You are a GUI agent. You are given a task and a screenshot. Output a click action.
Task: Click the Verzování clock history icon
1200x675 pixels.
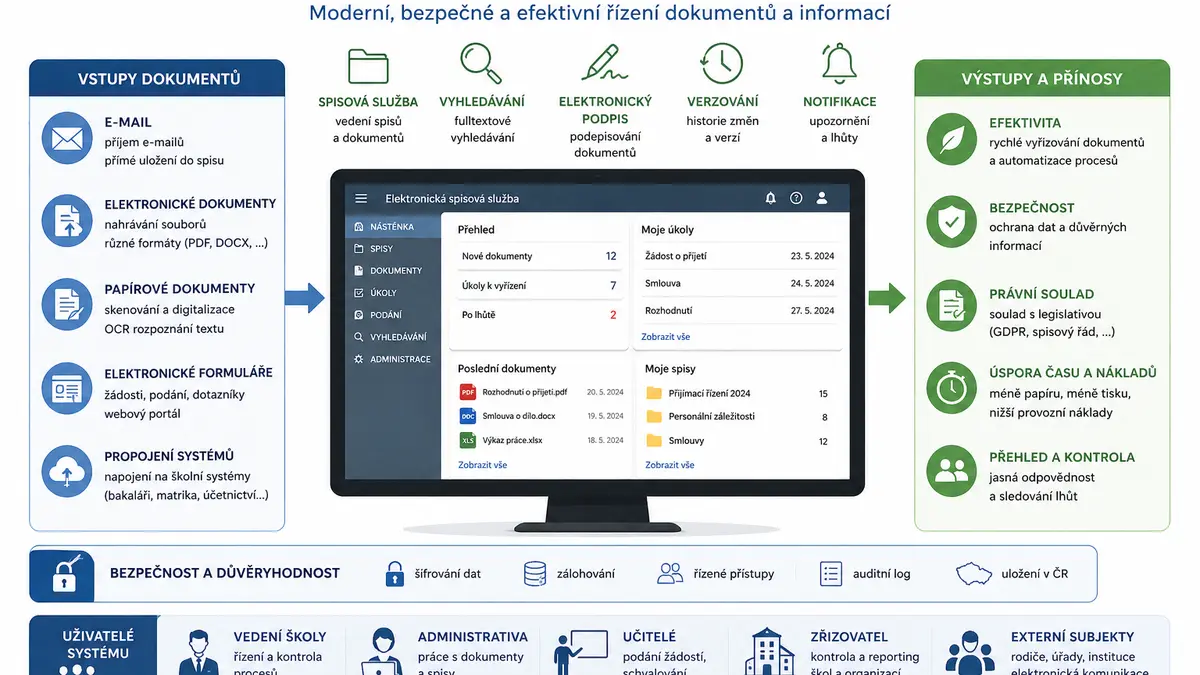pyautogui.click(x=721, y=63)
